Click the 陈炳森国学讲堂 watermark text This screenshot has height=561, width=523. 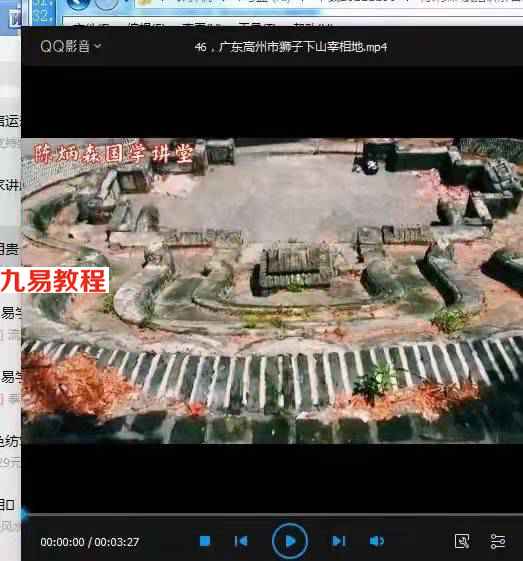tap(114, 154)
